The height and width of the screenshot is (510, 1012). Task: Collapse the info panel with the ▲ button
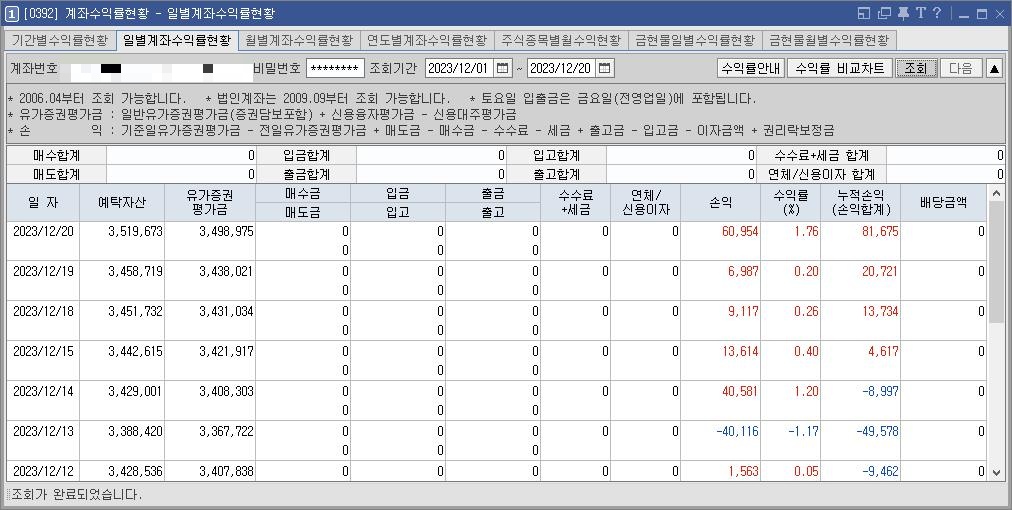click(995, 68)
